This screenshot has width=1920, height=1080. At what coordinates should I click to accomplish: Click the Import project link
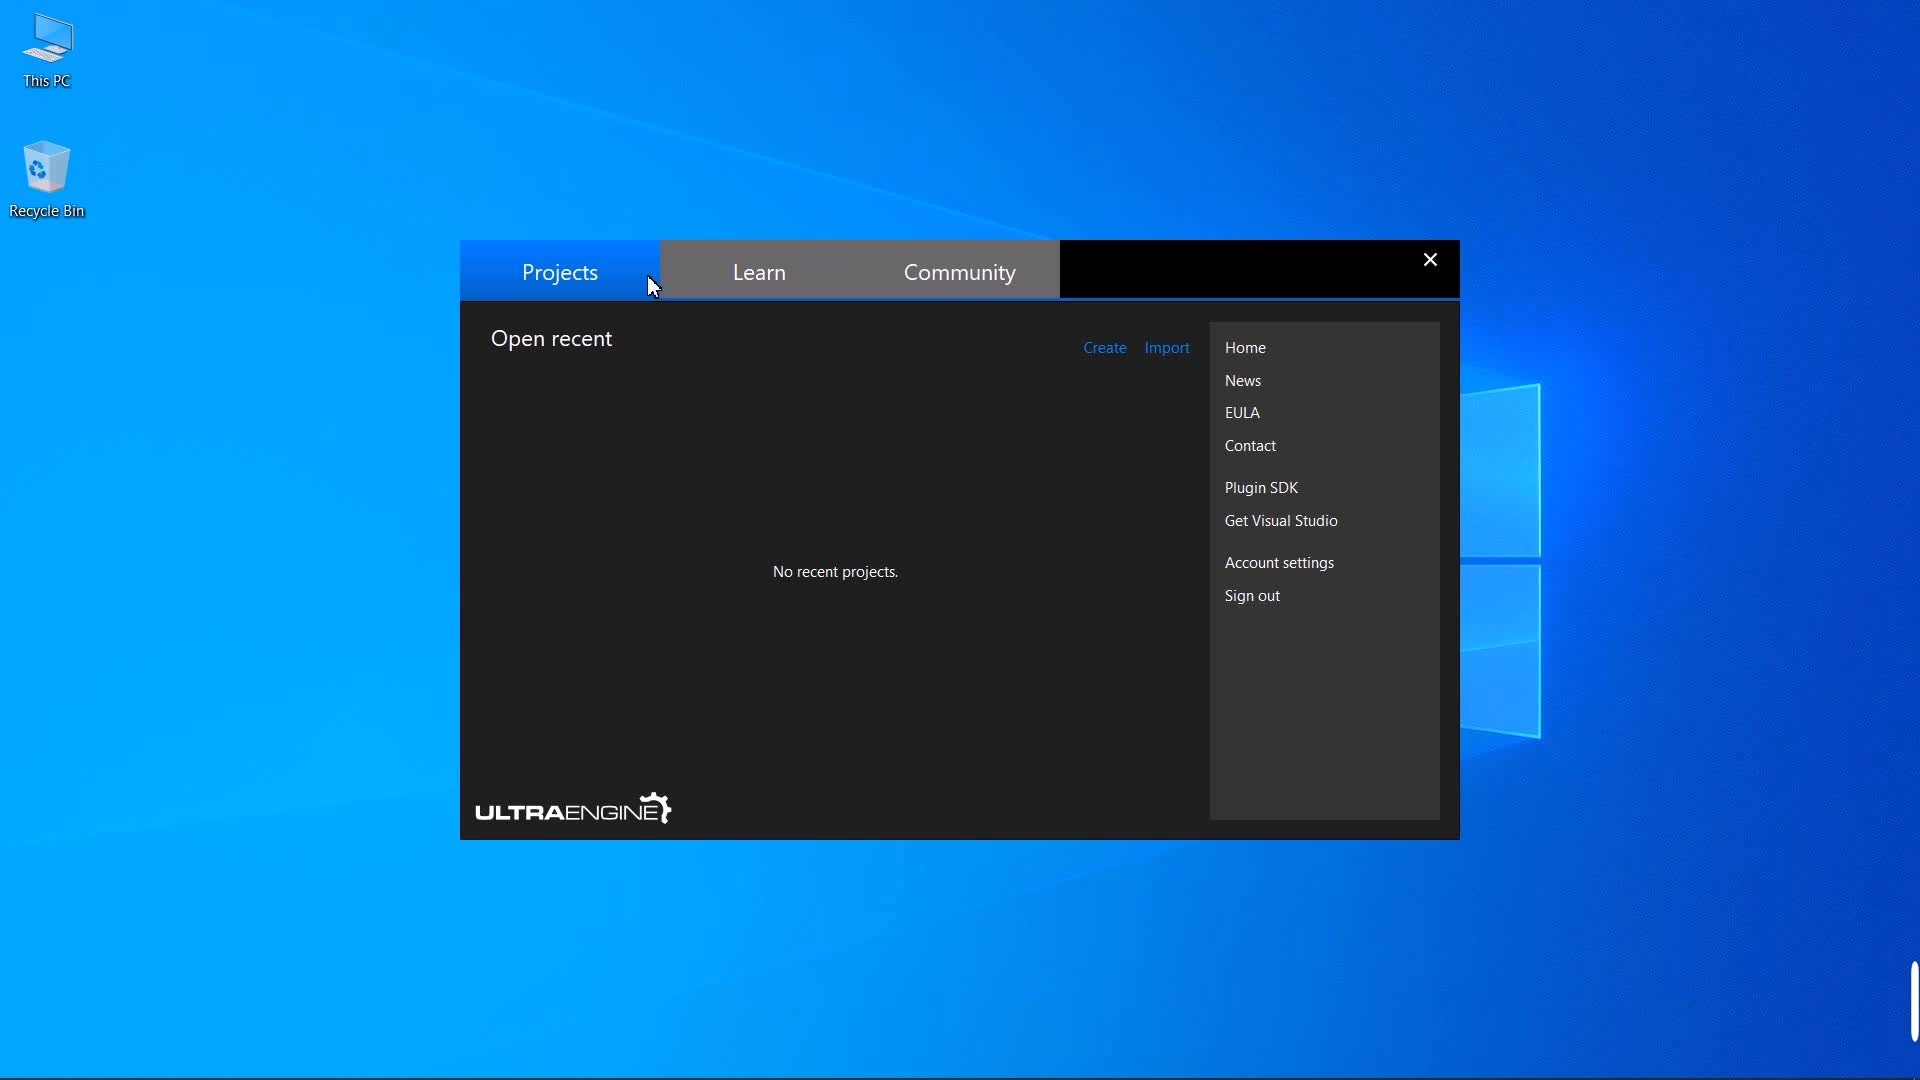tap(1167, 348)
